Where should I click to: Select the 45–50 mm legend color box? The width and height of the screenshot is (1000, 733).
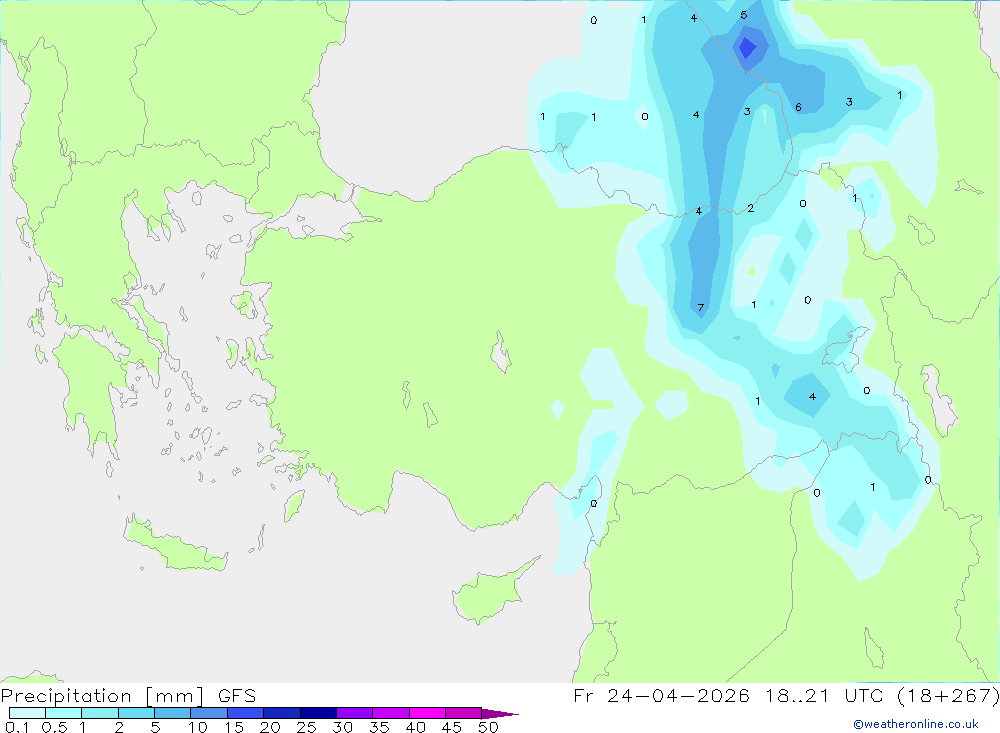(464, 713)
